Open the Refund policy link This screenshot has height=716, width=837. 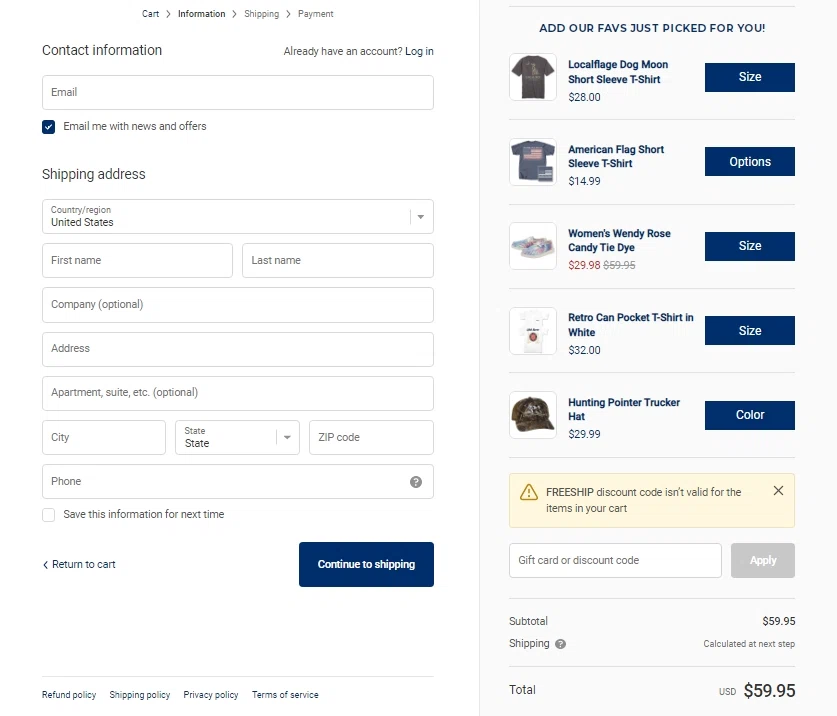click(x=69, y=695)
